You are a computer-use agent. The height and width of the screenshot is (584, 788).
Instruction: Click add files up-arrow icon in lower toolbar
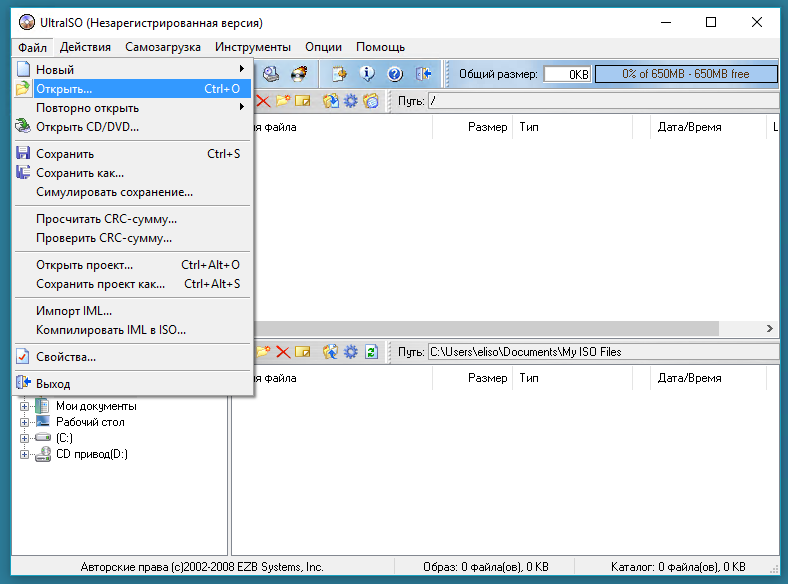pyautogui.click(x=331, y=352)
